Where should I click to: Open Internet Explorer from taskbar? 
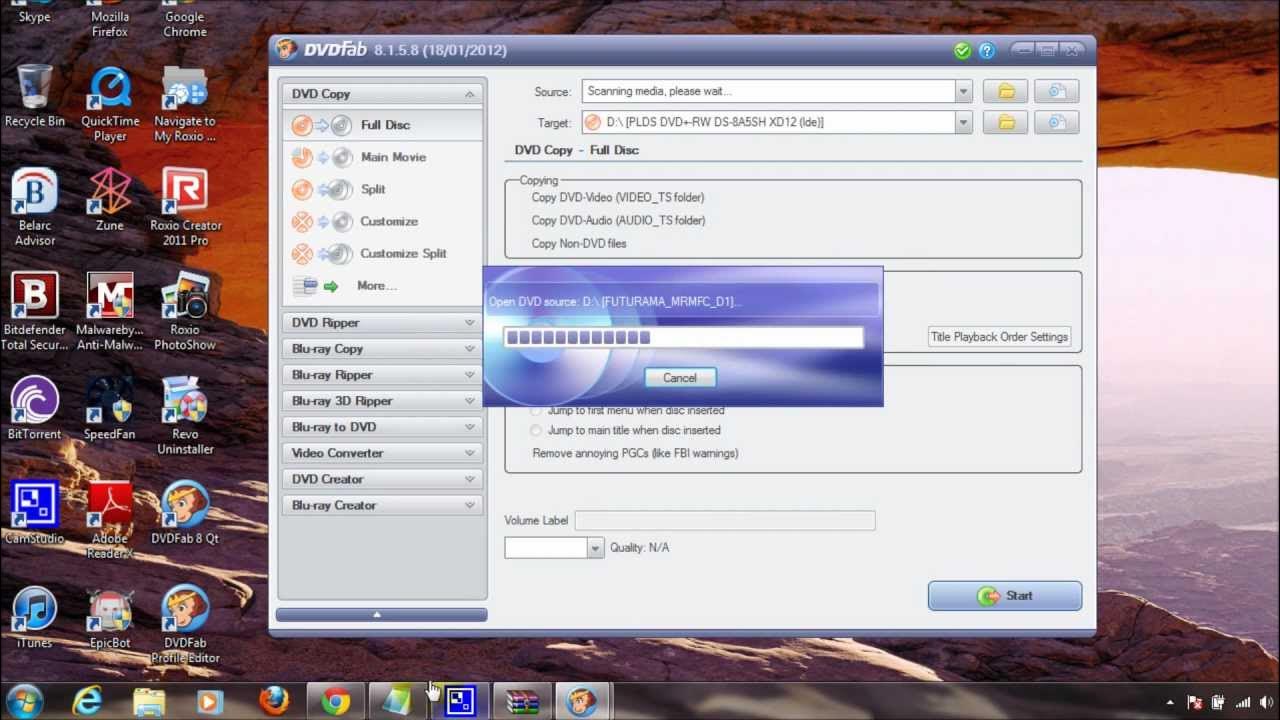tap(88, 702)
